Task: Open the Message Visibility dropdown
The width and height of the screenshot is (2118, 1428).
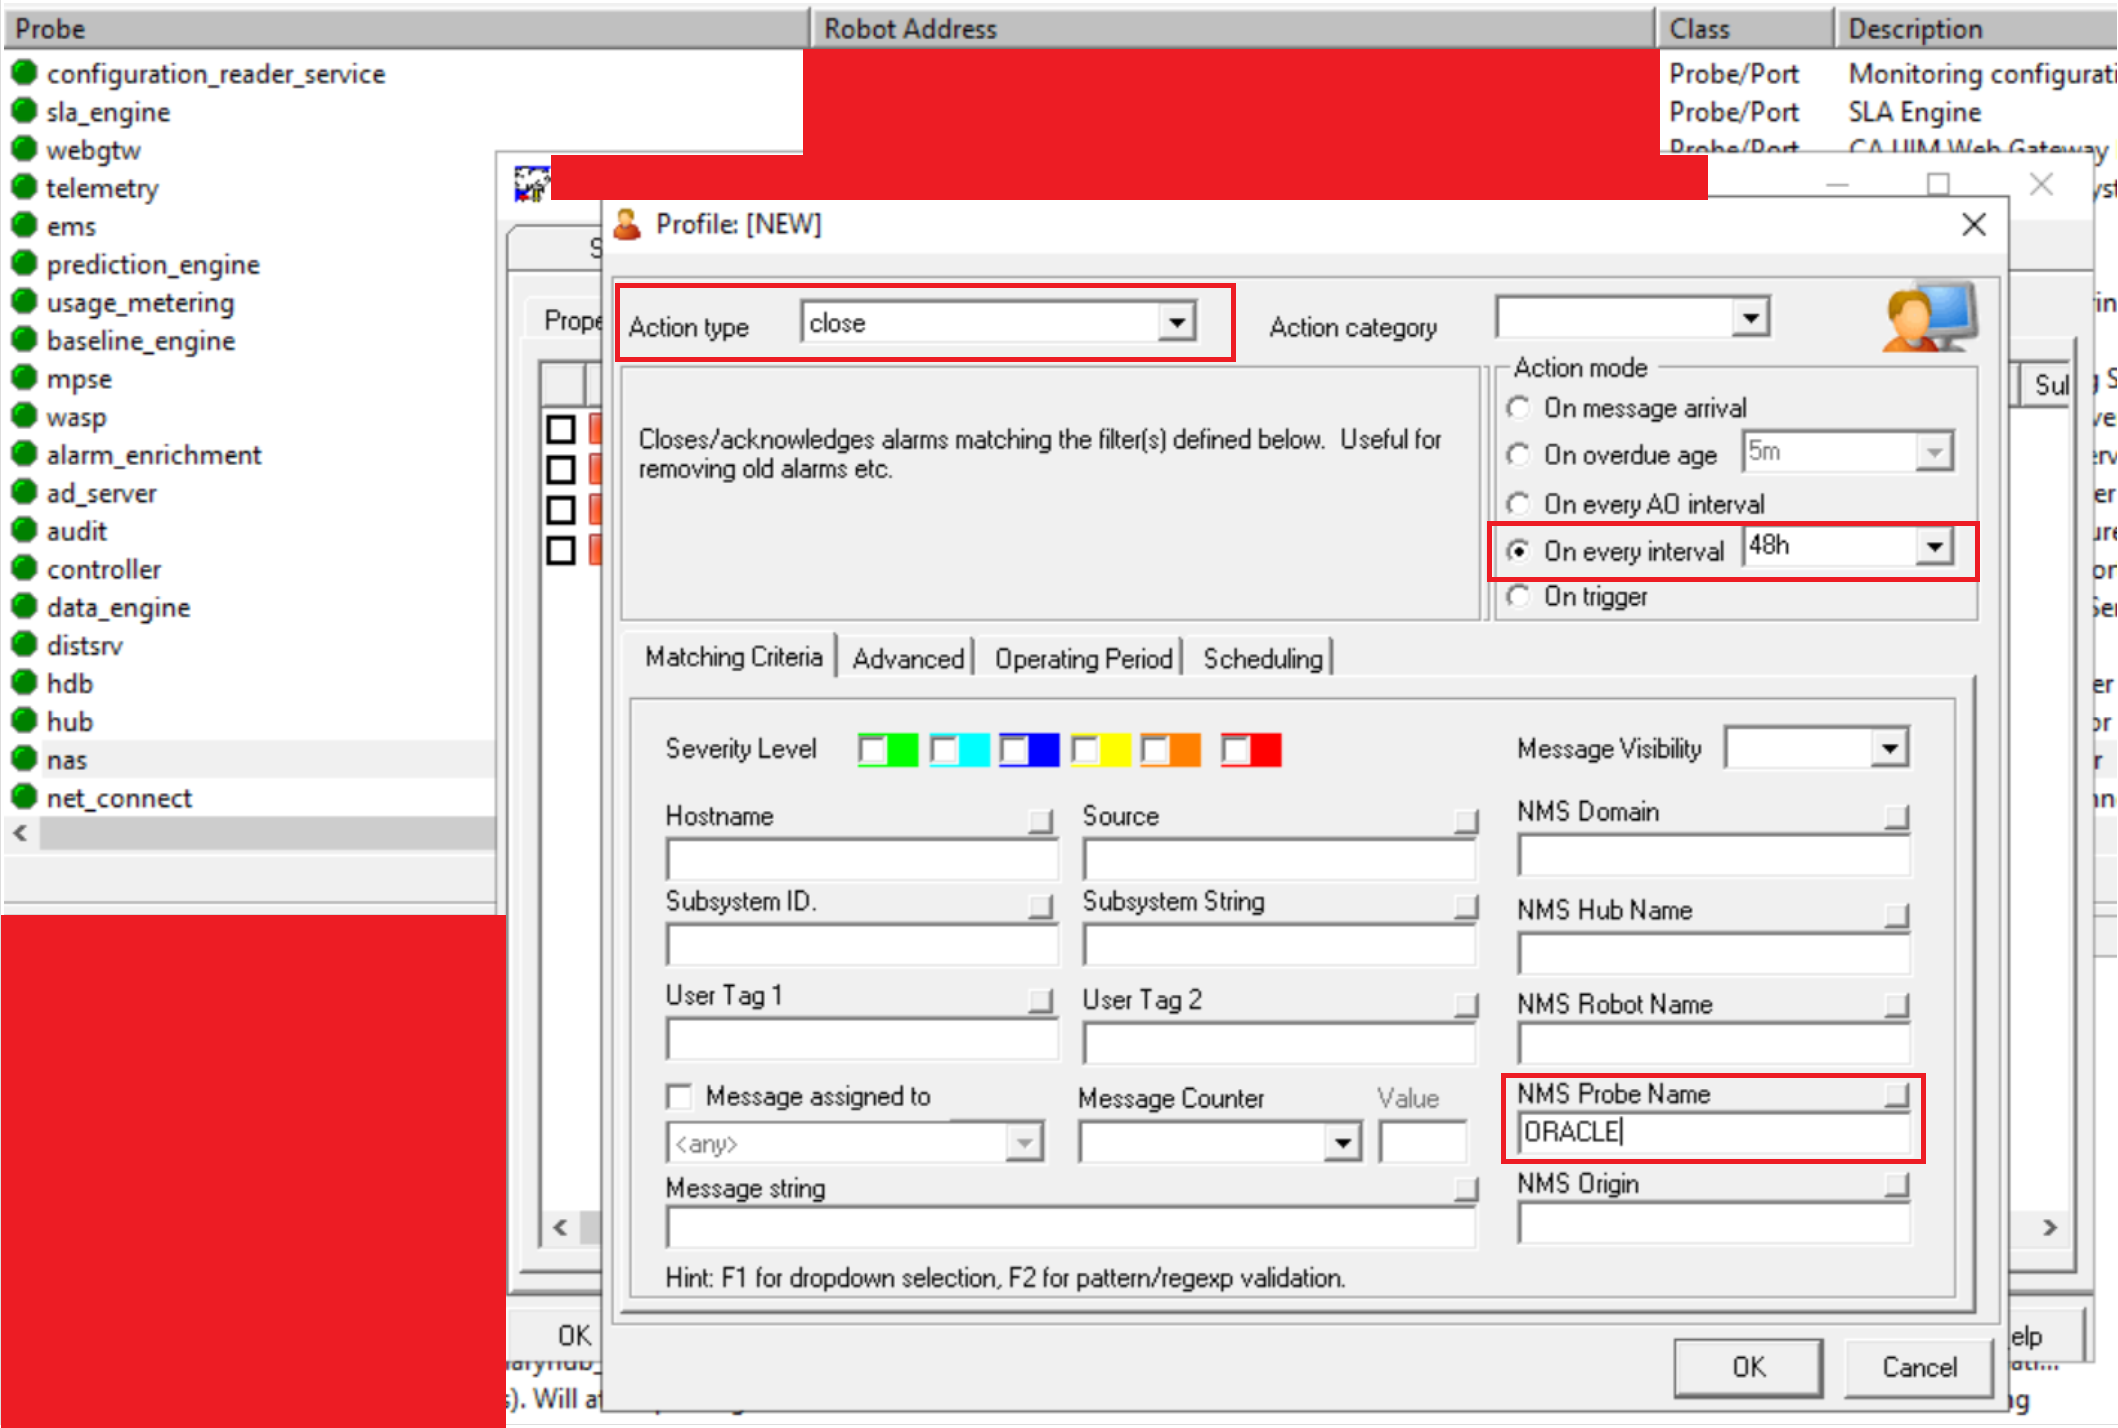Action: [1888, 749]
